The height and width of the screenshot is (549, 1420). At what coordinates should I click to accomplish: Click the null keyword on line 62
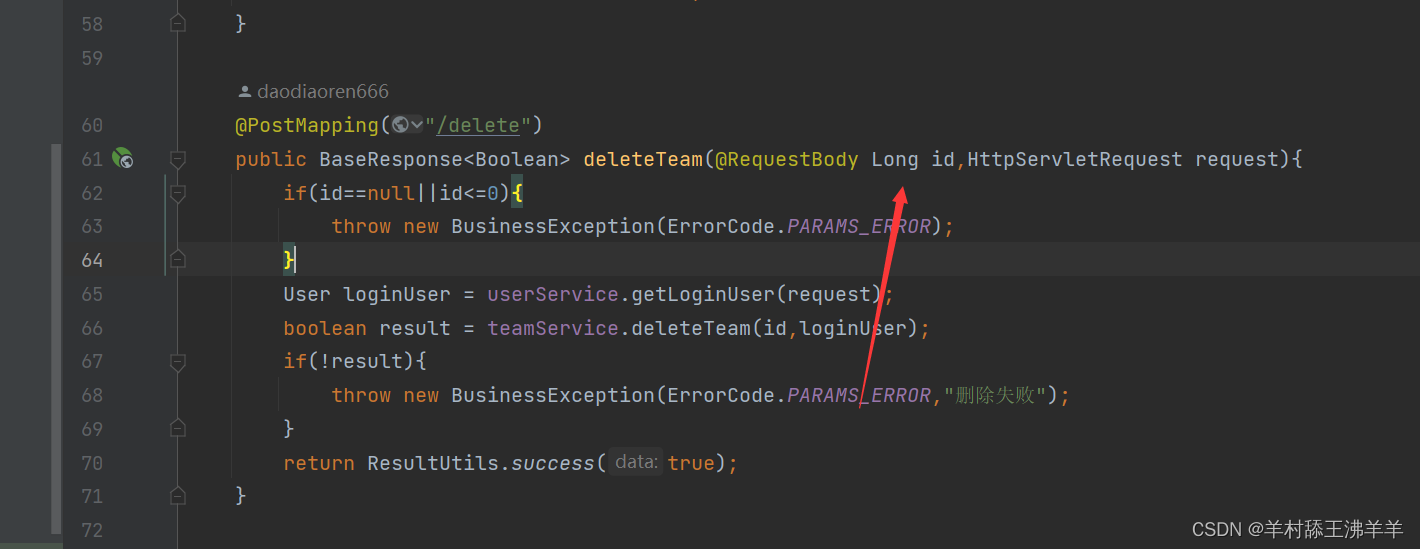[391, 192]
